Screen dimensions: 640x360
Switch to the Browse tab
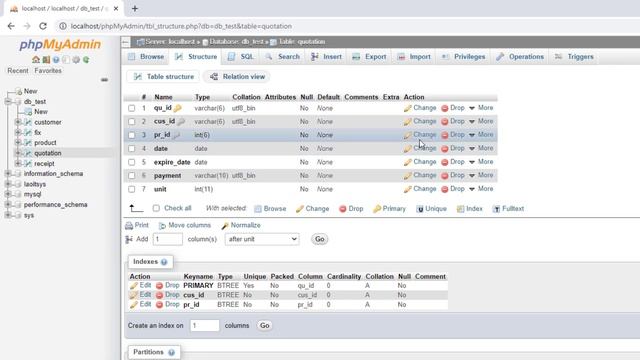point(146,57)
